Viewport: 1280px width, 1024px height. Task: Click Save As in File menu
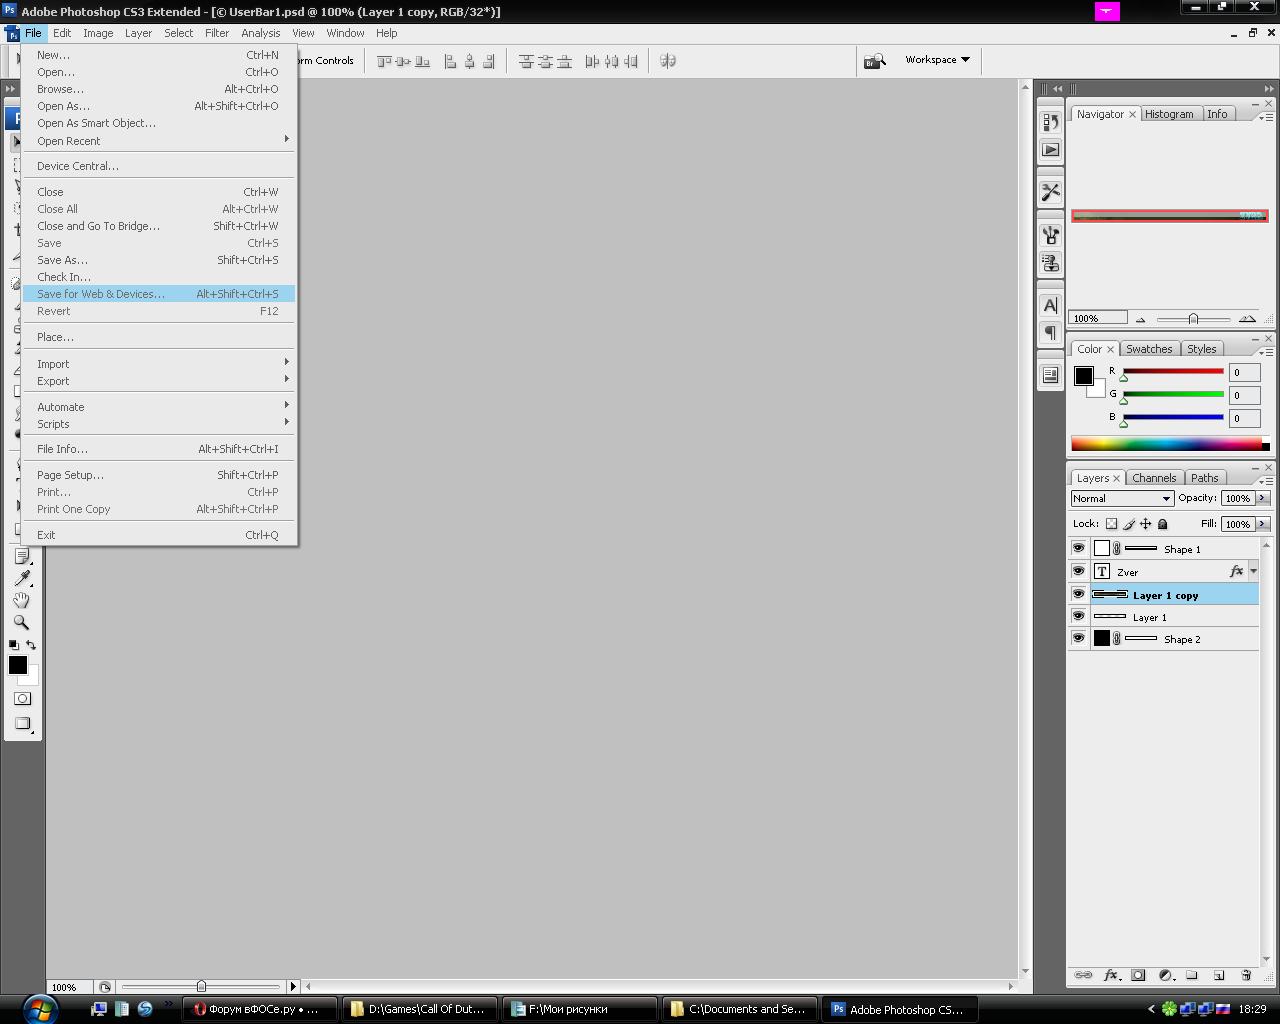[x=62, y=260]
